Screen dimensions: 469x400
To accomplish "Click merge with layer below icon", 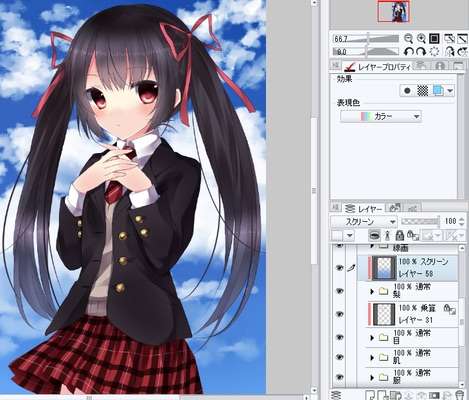I will click(x=421, y=395).
